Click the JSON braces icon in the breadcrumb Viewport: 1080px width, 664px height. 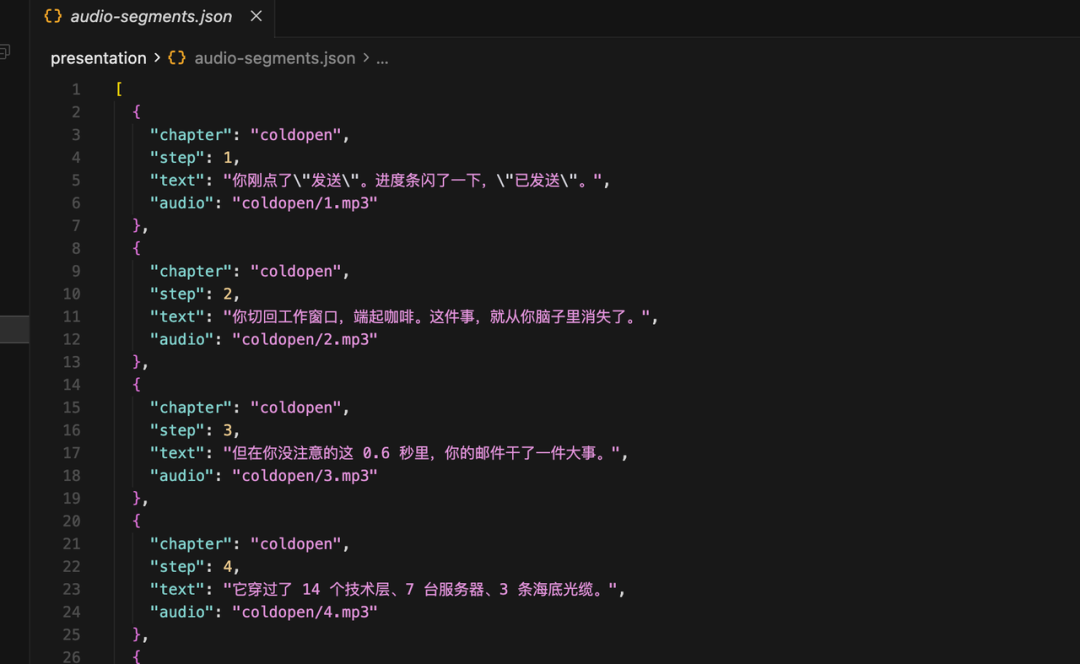pyautogui.click(x=177, y=58)
